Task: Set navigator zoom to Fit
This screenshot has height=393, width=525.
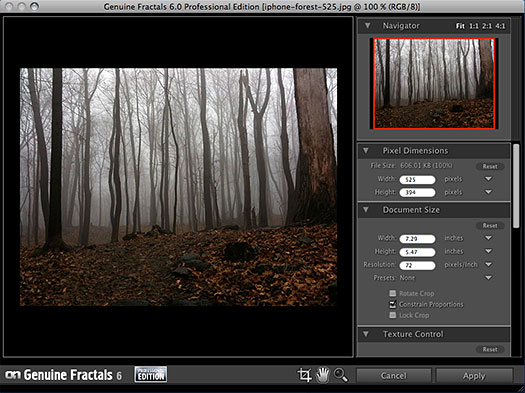Action: pyautogui.click(x=460, y=26)
